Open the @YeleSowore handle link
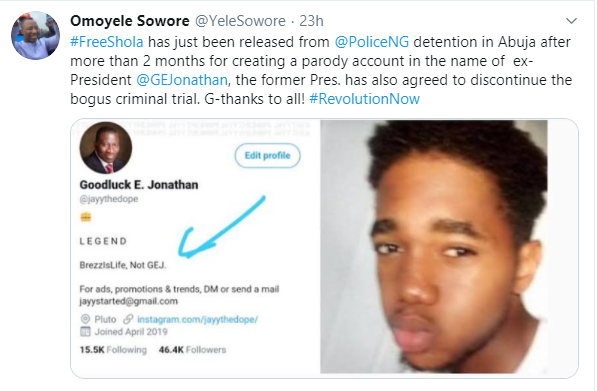Screen dimensions: 597x391 [x=240, y=21]
